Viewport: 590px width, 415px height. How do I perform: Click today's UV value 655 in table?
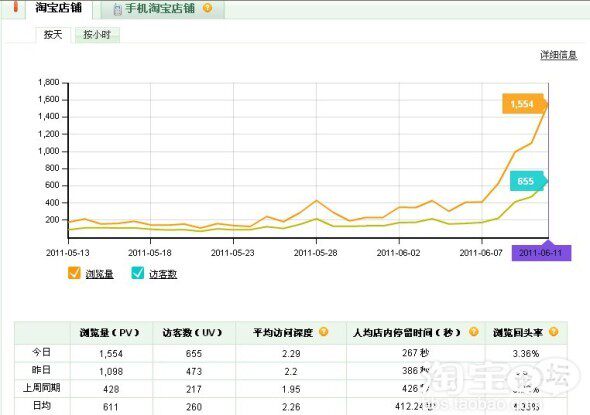[x=194, y=354]
